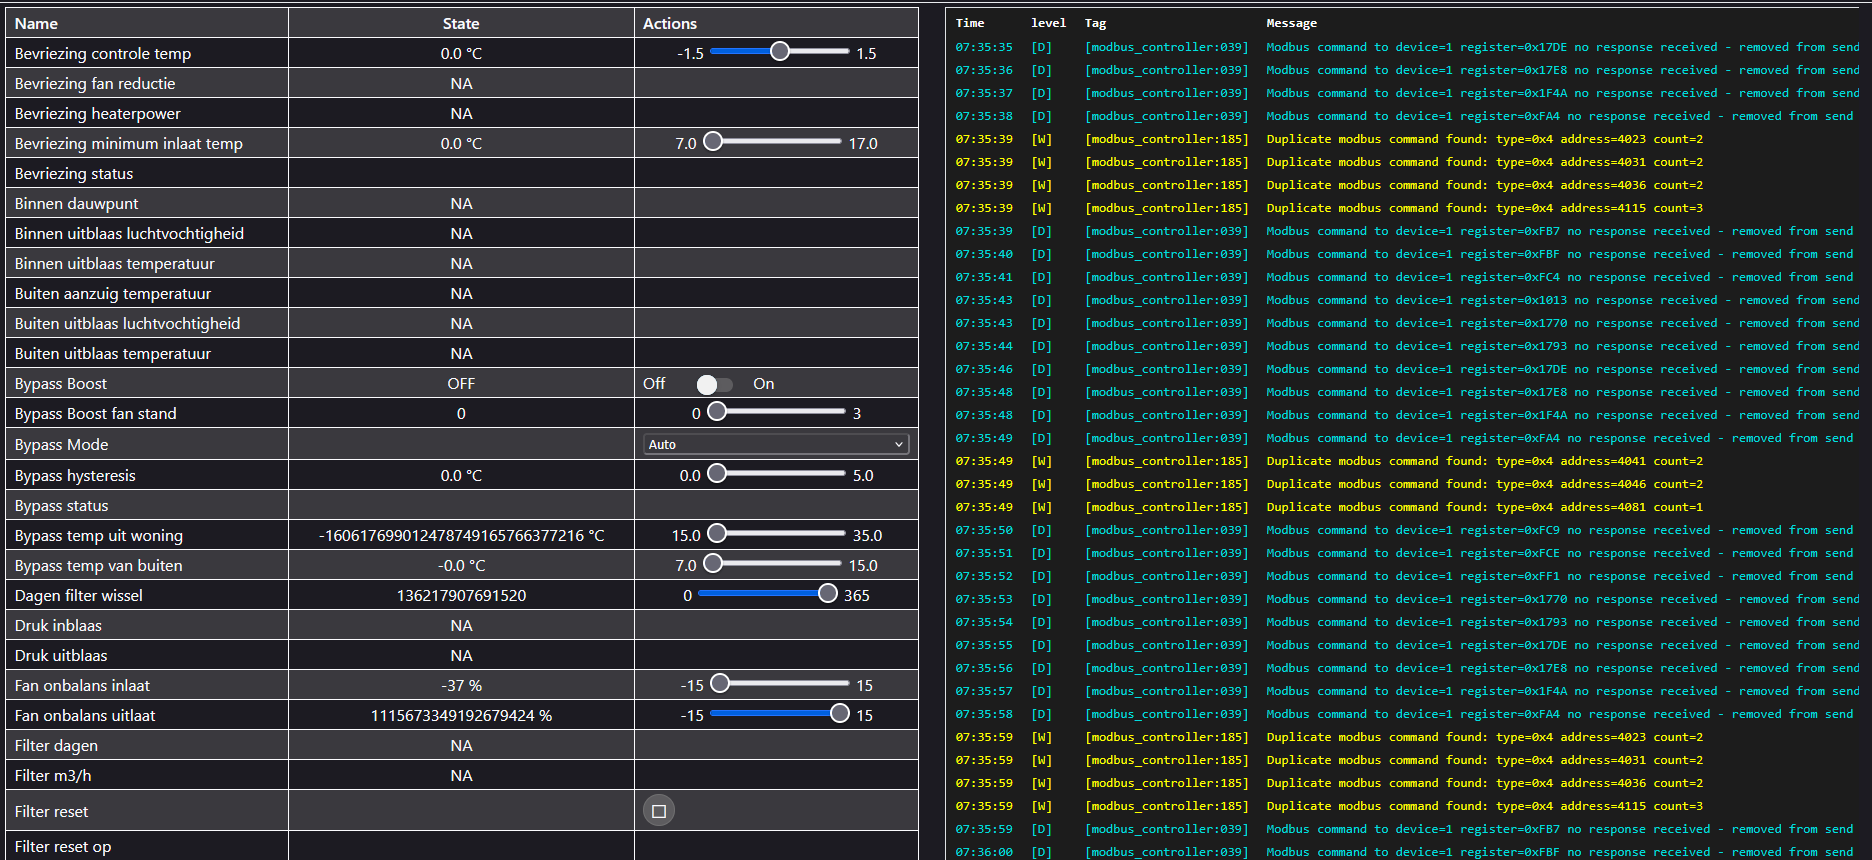Select the Bypass status row name

pos(62,506)
